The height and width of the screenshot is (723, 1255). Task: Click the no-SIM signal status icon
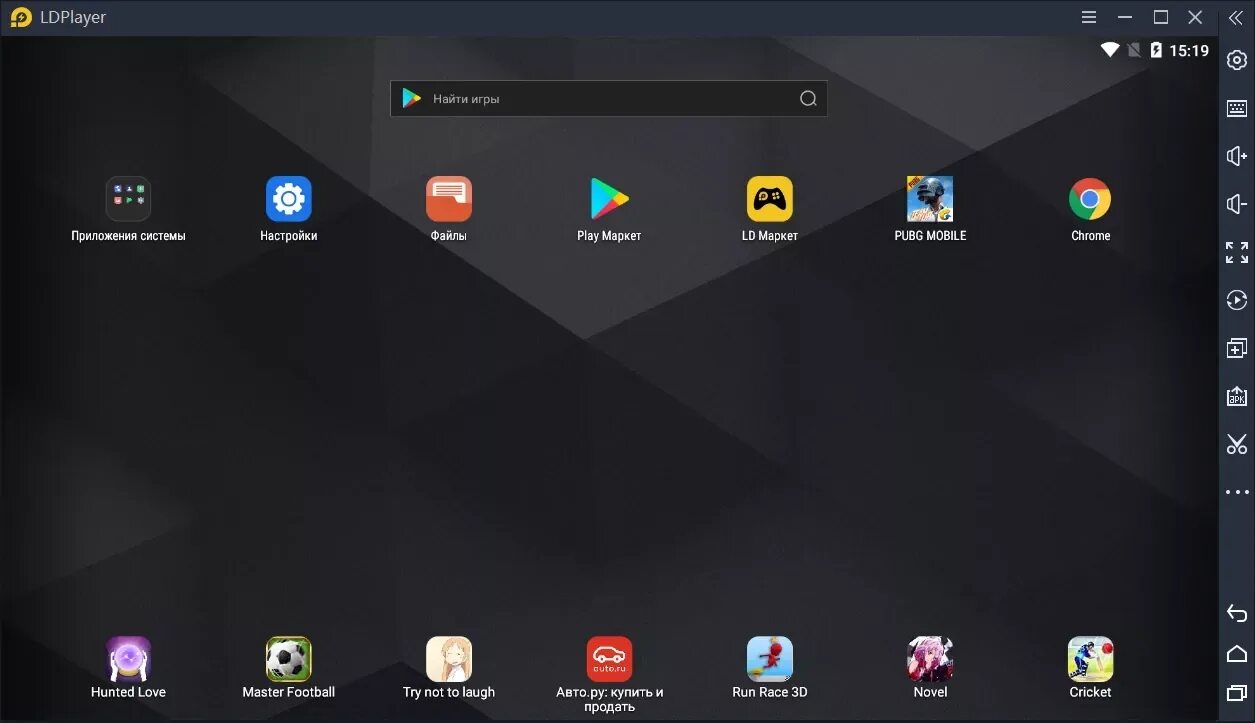coord(1134,50)
